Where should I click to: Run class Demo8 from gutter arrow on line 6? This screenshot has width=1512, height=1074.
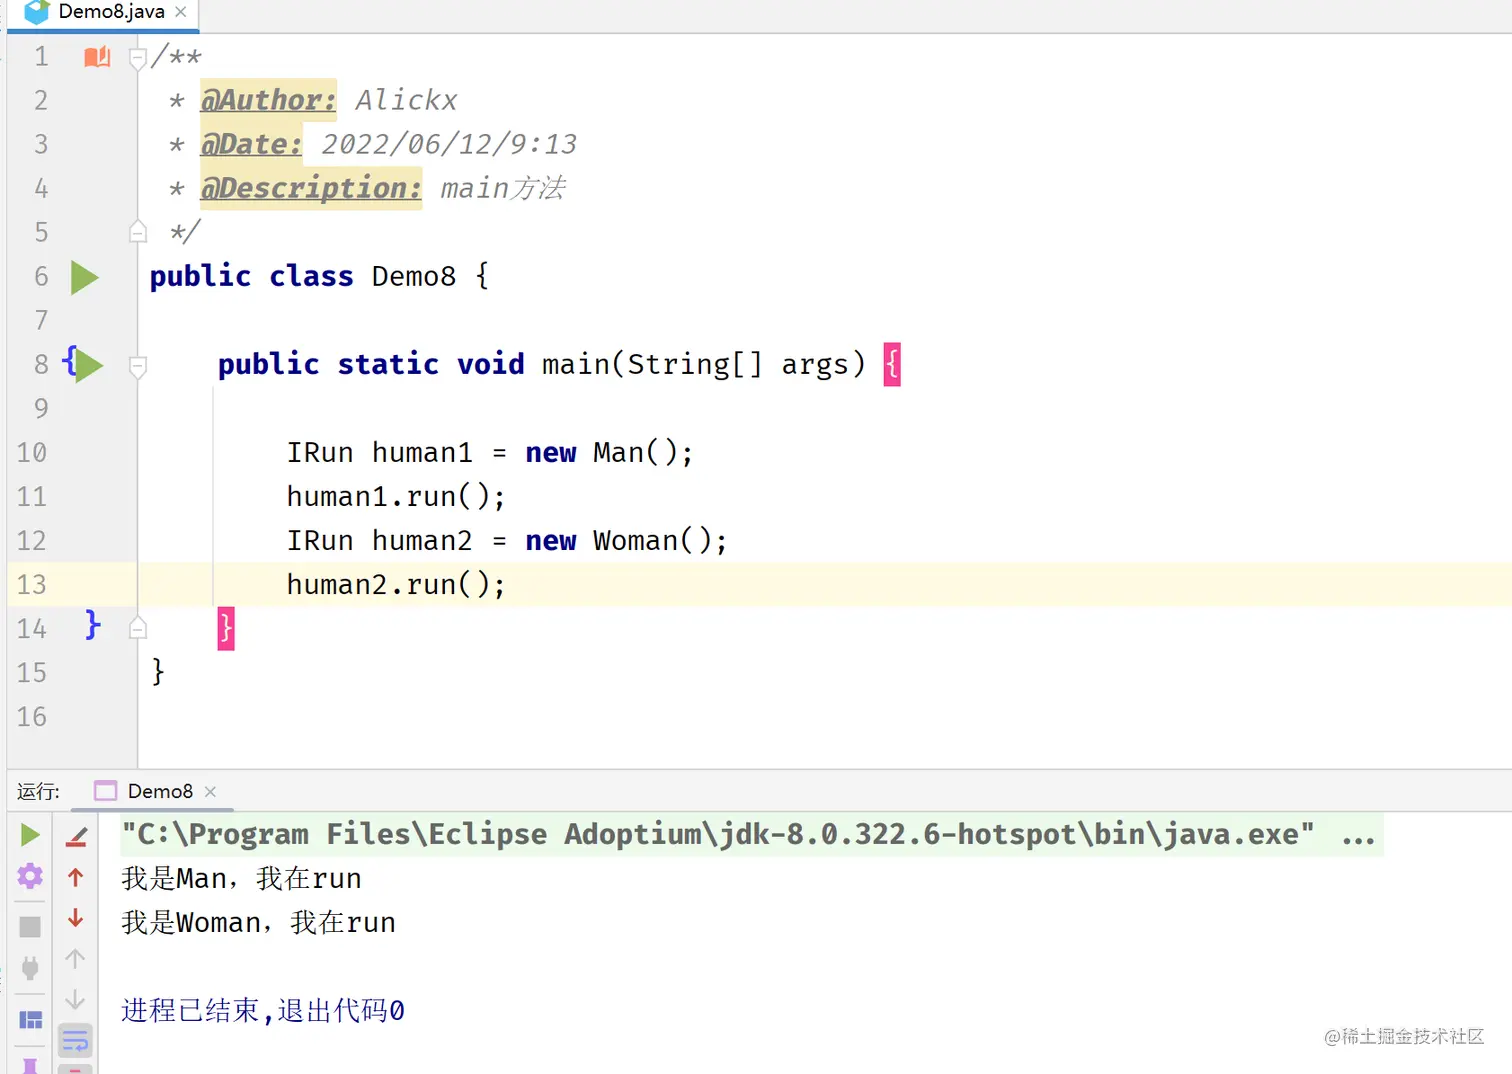point(85,277)
